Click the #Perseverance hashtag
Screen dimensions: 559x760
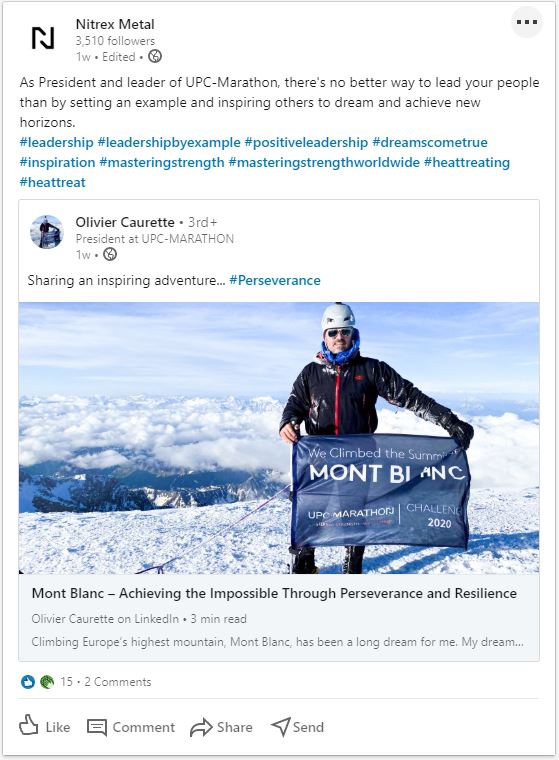point(275,280)
